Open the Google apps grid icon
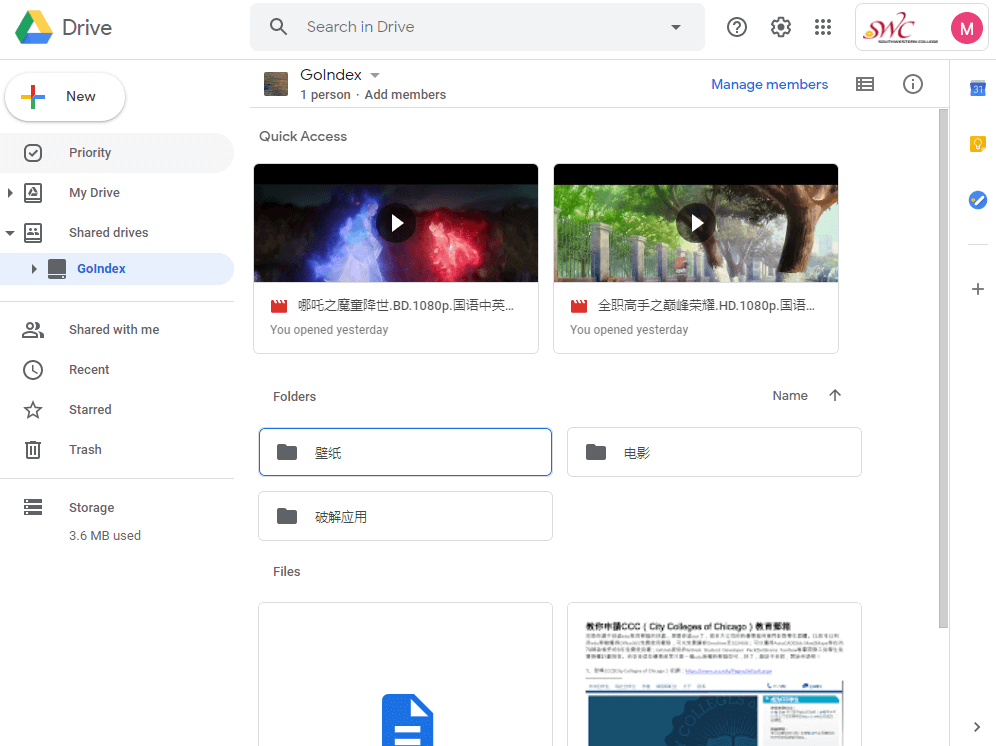 click(x=823, y=27)
